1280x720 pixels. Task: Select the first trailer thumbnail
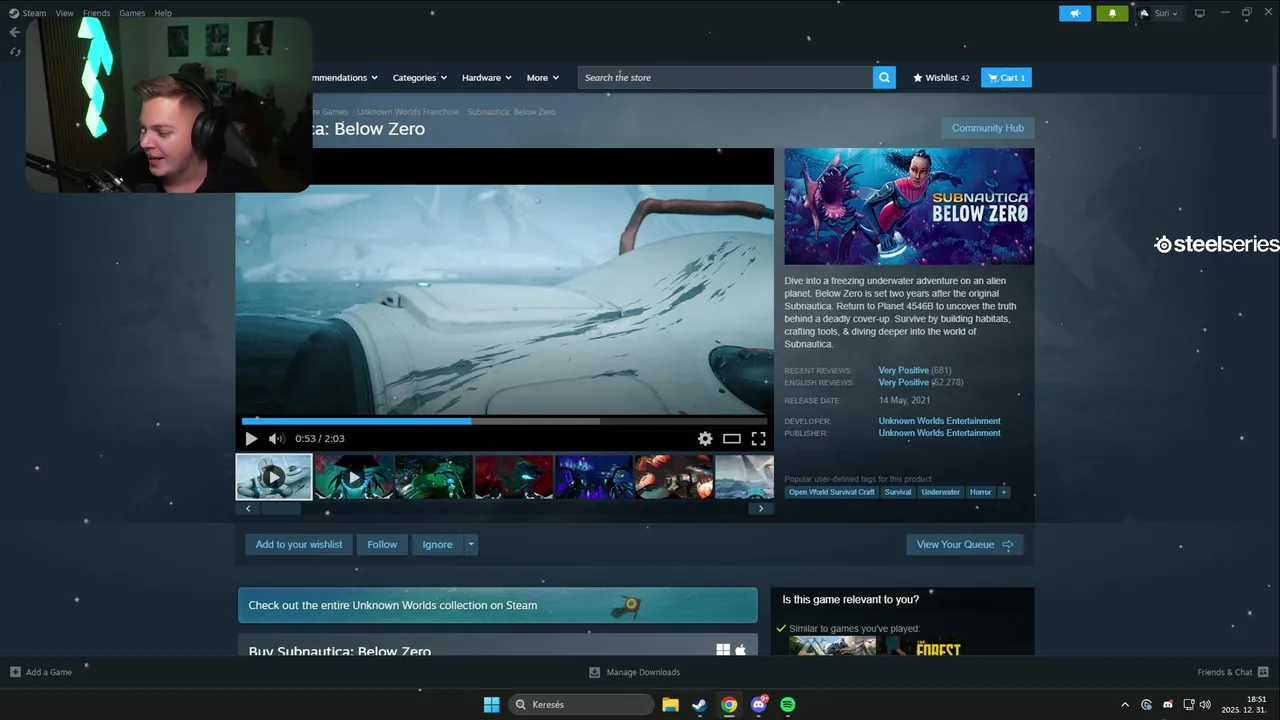click(x=274, y=477)
